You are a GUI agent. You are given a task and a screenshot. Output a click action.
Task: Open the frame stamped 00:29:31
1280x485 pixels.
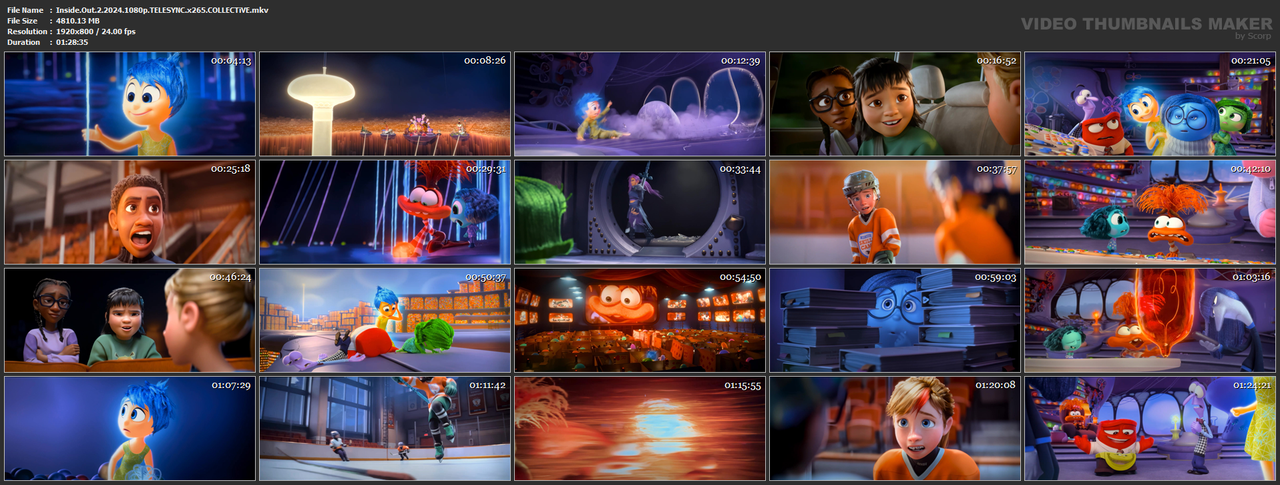coord(385,212)
